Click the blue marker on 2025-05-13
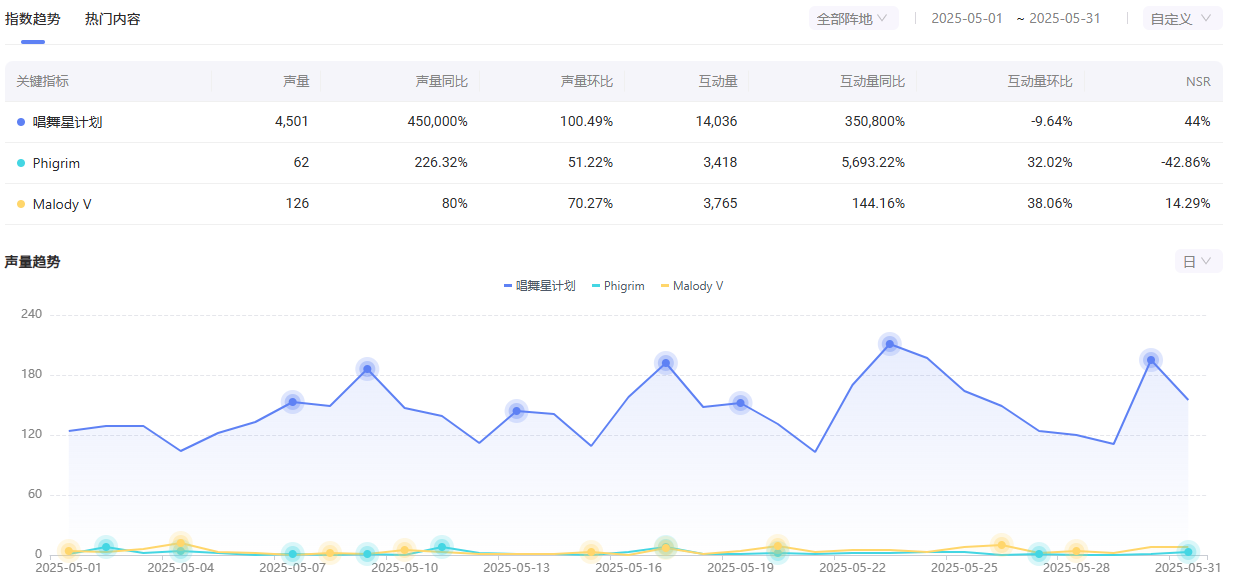The height and width of the screenshot is (585, 1239). pos(516,410)
